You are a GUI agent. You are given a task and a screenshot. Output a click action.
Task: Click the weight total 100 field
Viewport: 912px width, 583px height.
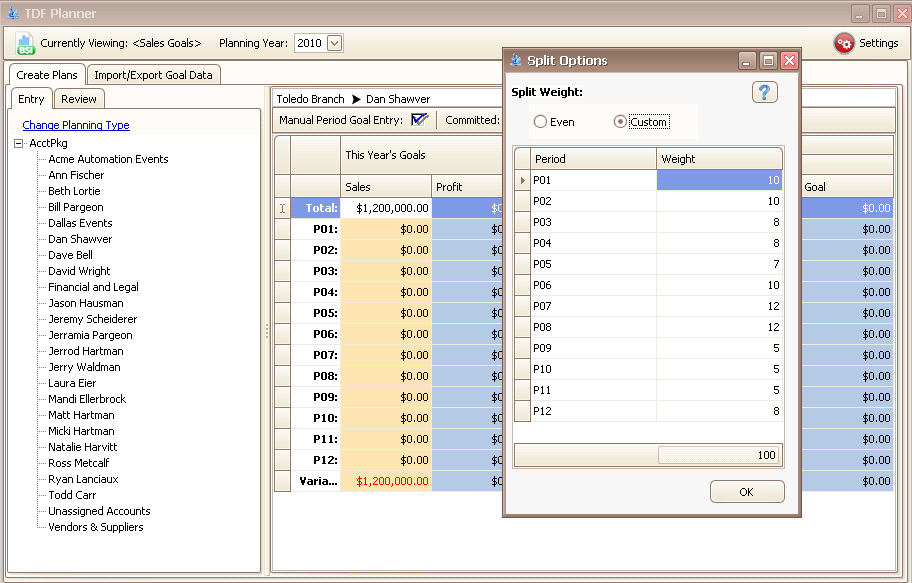[x=719, y=455]
